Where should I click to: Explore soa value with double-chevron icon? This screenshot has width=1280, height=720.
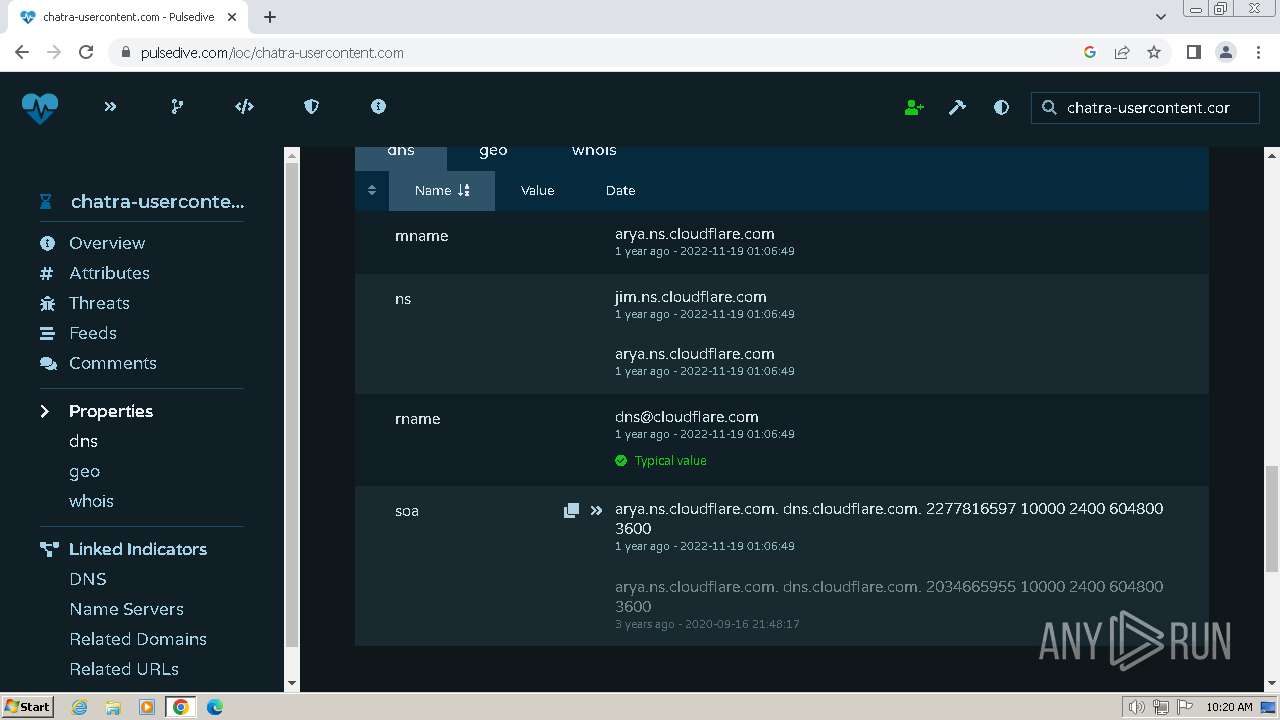coord(597,510)
